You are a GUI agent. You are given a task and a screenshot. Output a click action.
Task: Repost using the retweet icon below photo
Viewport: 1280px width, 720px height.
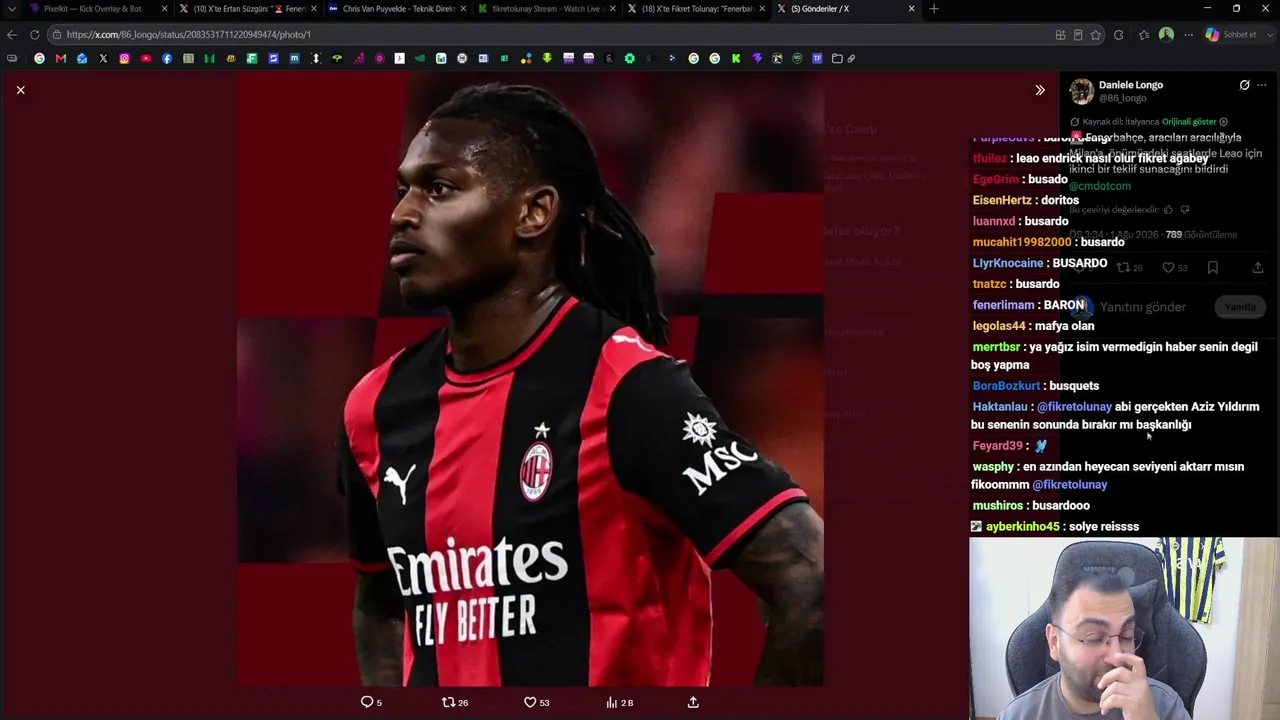tap(455, 703)
